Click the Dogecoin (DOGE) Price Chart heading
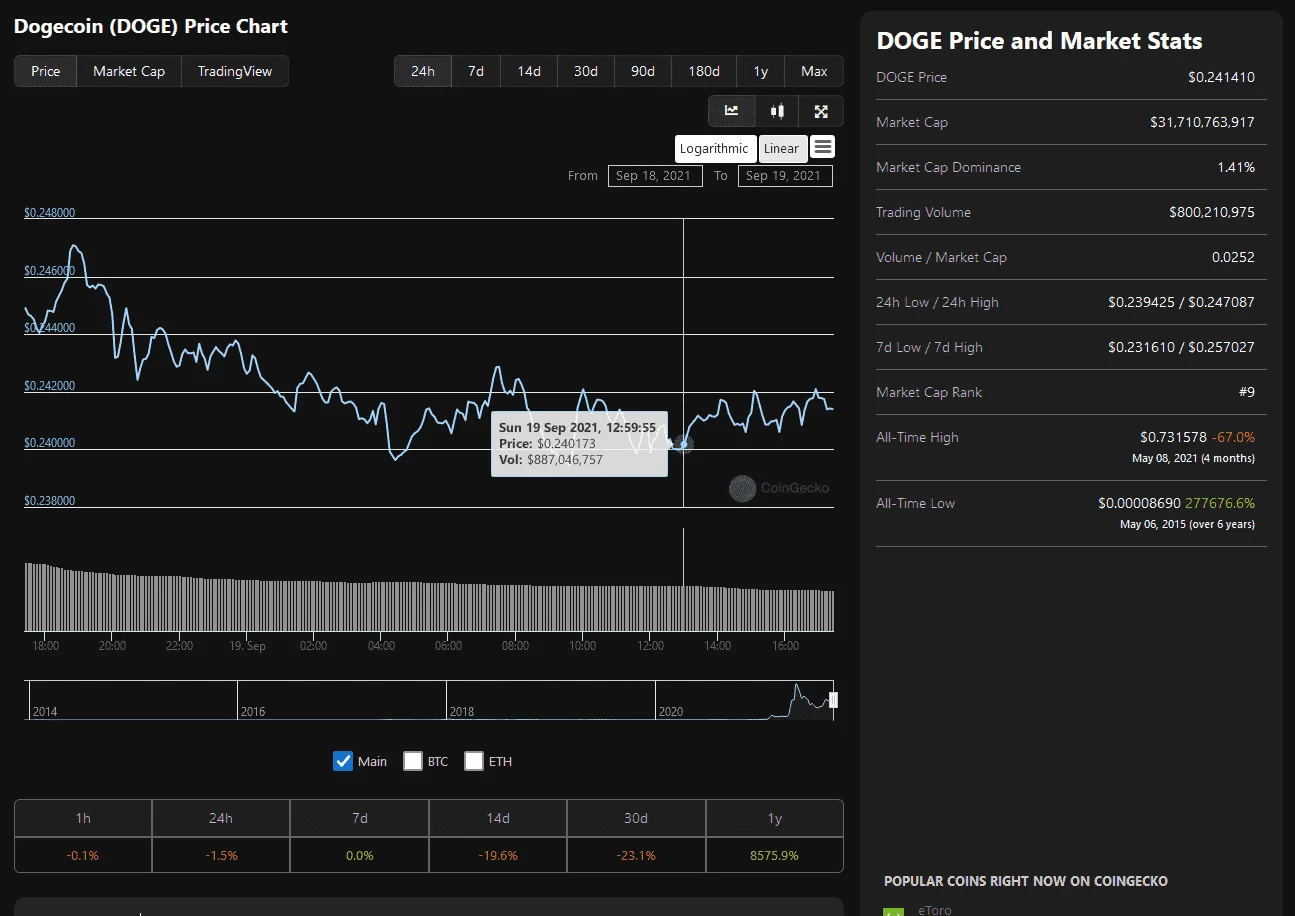This screenshot has width=1295, height=916. (151, 26)
